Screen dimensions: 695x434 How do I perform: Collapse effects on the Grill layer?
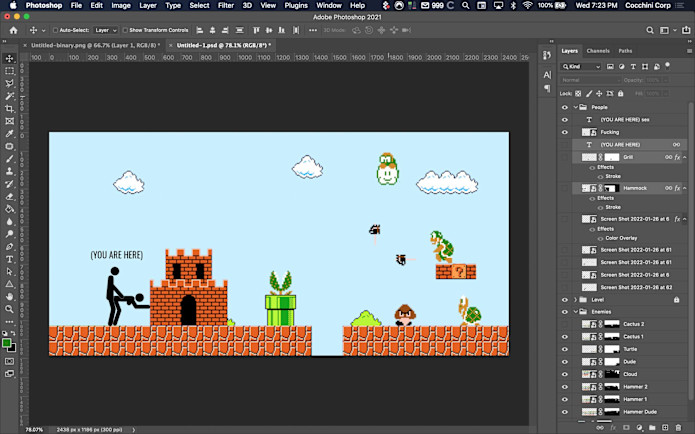pyautogui.click(x=685, y=157)
